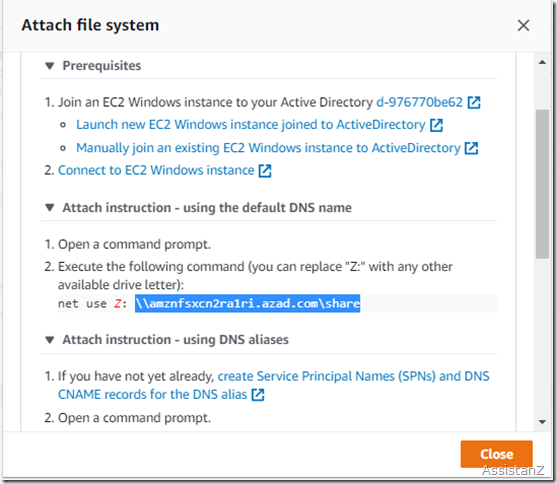Collapse the default DNS name section triangle

click(50, 208)
